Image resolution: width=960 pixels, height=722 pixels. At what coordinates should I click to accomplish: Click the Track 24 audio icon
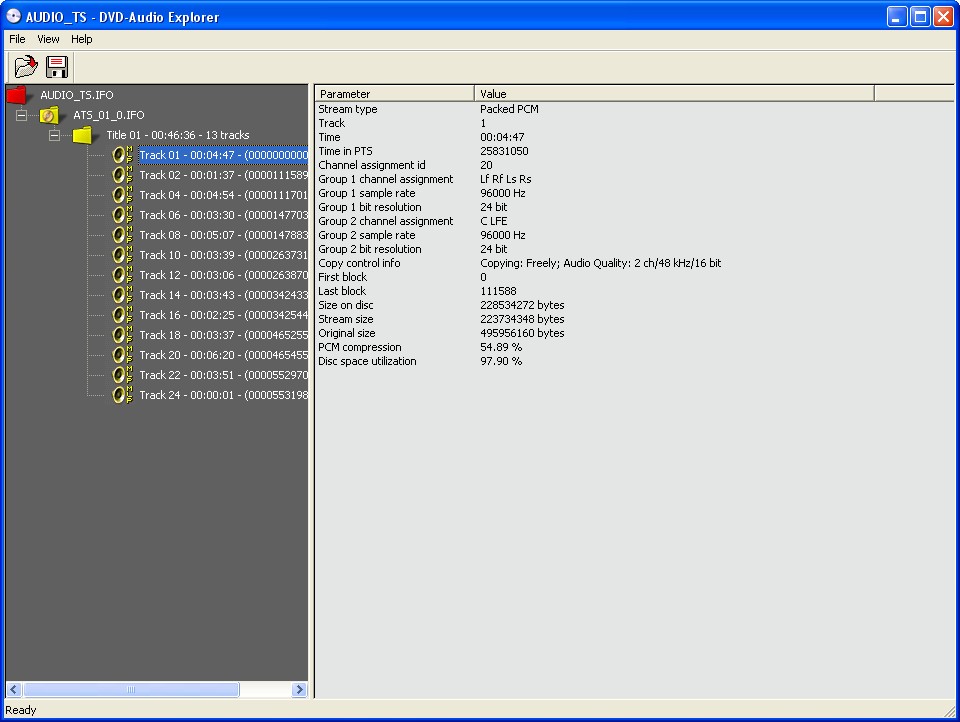coord(122,395)
